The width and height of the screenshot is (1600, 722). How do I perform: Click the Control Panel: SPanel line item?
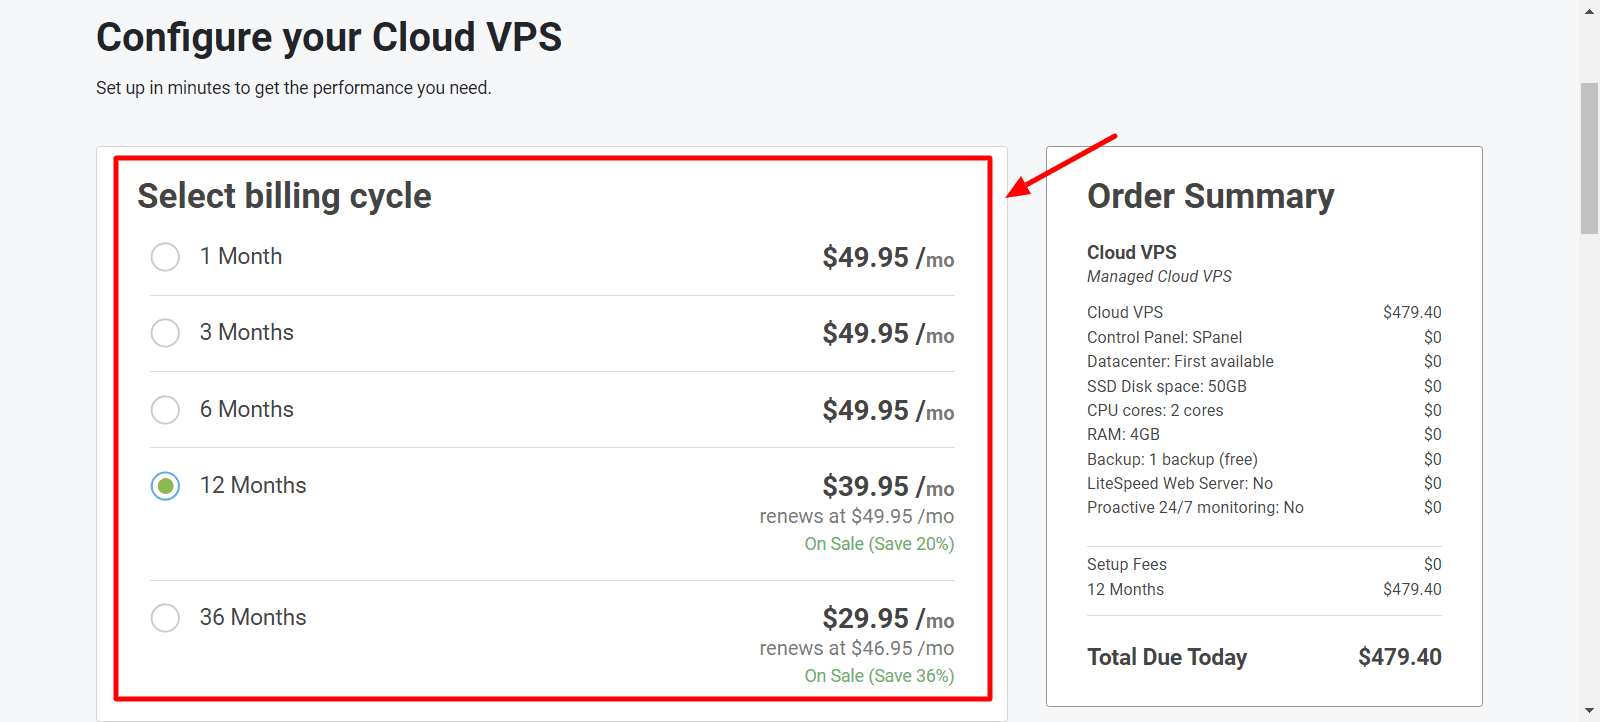click(x=1164, y=337)
